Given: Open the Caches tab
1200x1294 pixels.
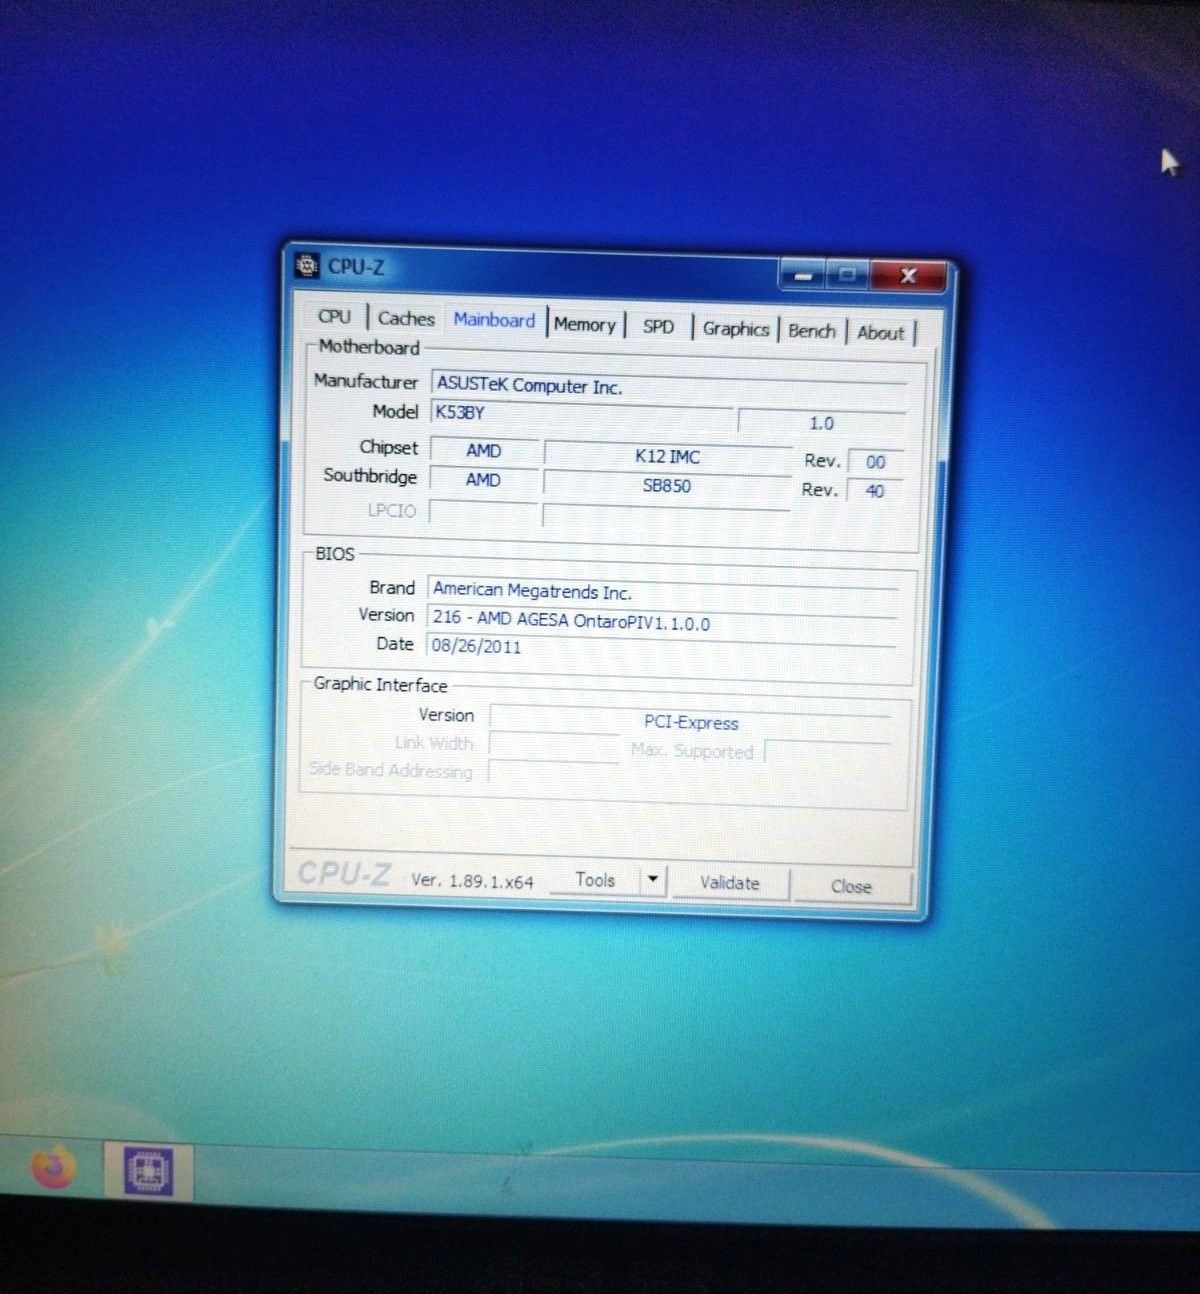Looking at the screenshot, I should pos(406,318).
